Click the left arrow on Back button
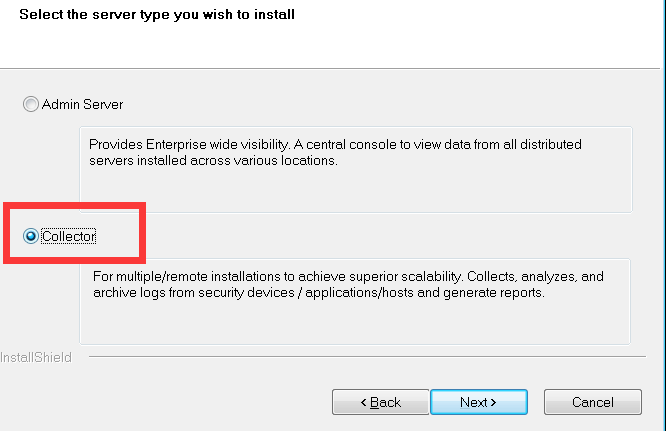The width and height of the screenshot is (666, 431). tap(364, 402)
